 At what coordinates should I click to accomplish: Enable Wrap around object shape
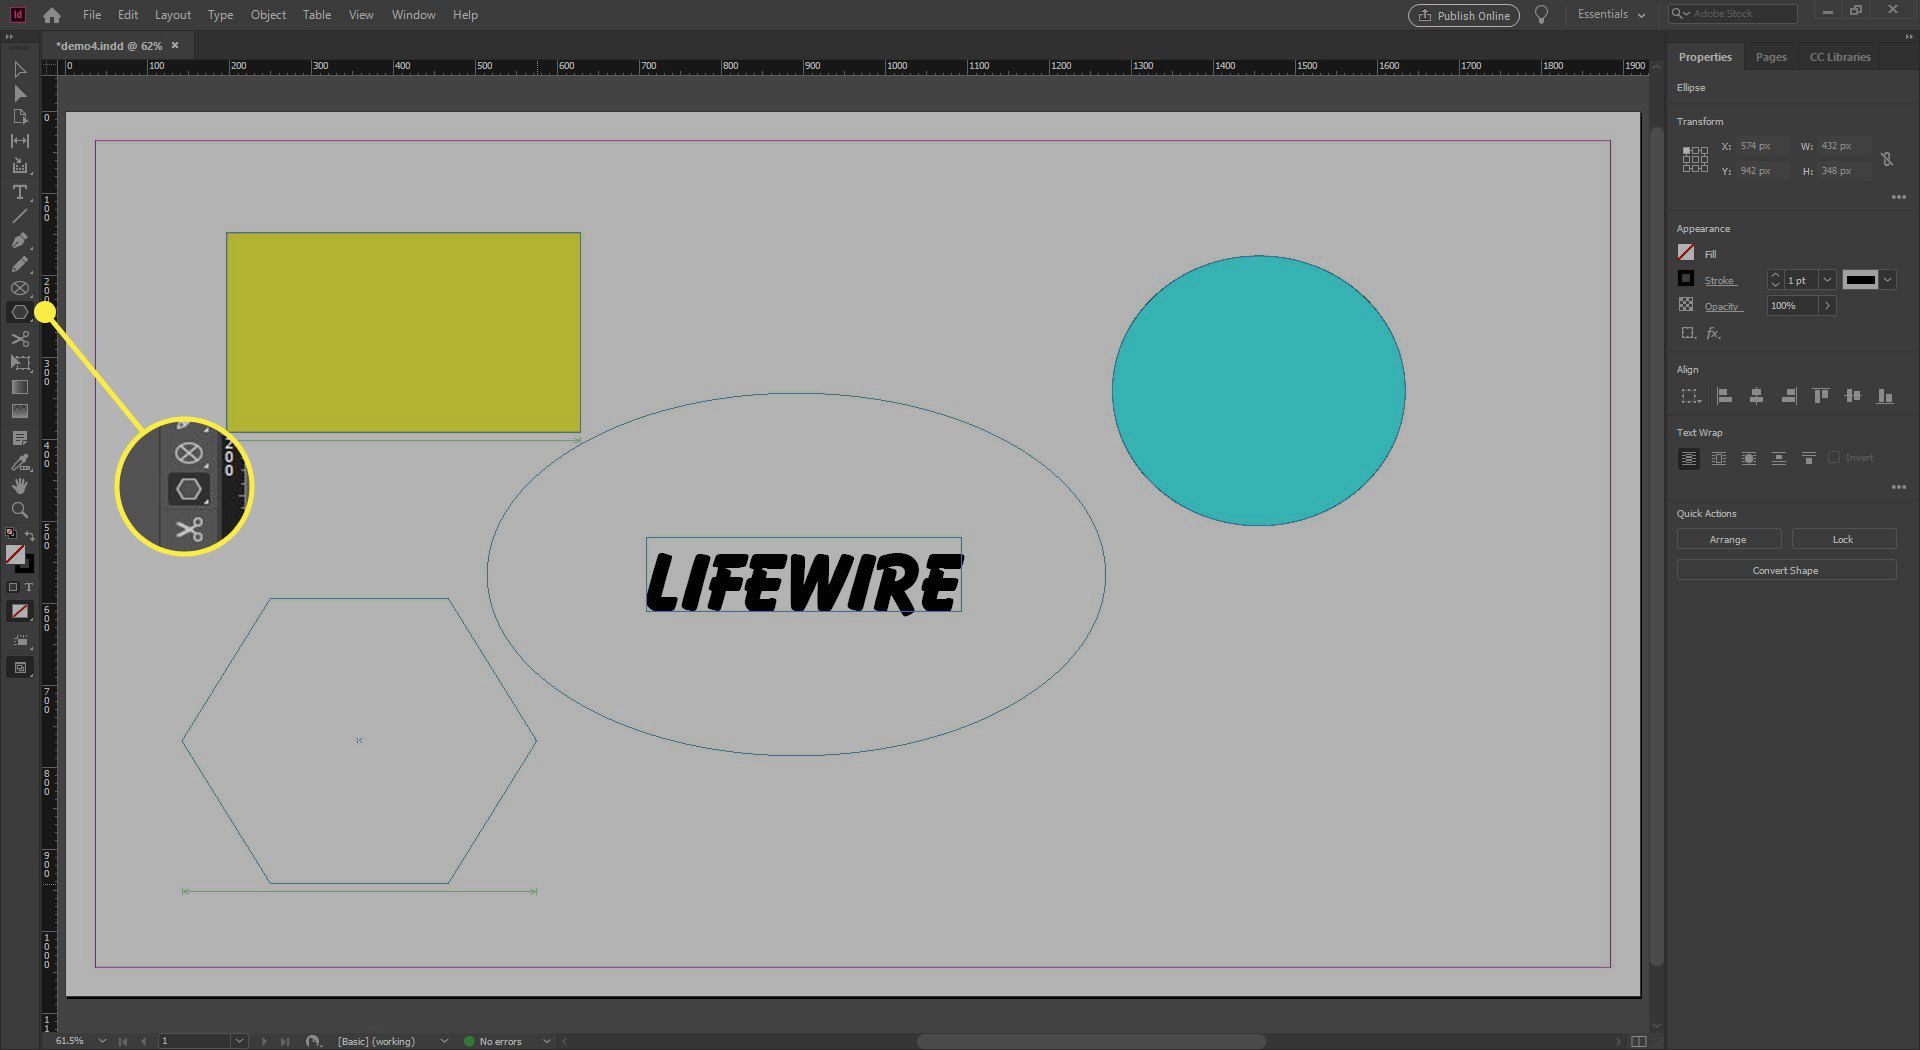tap(1748, 458)
